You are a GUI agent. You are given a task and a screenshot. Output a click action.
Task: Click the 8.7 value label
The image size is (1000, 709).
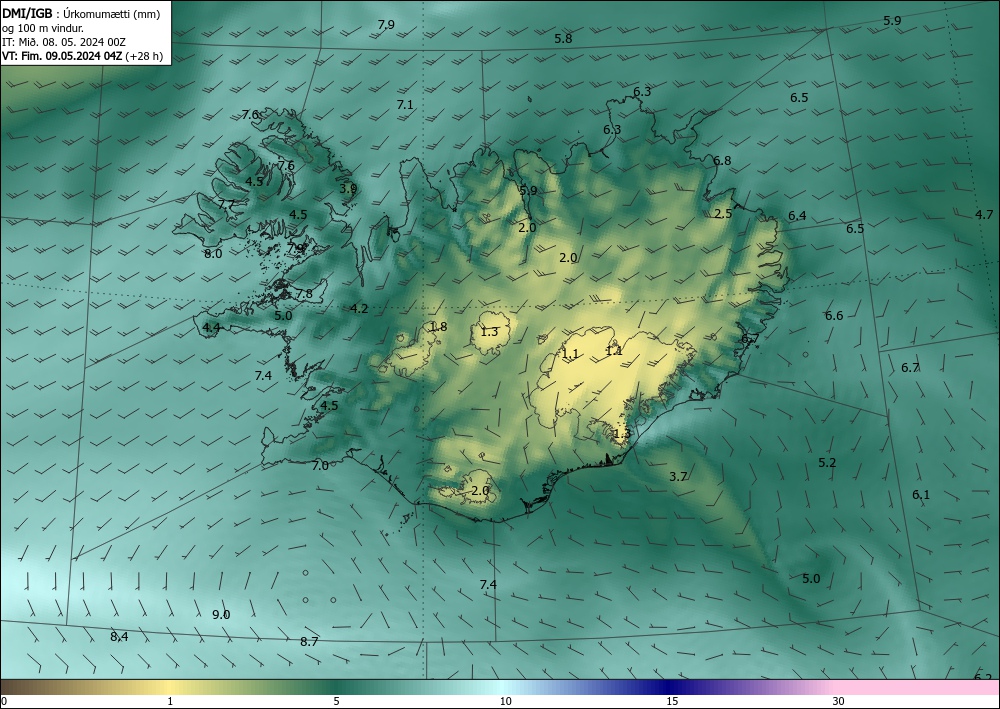(x=309, y=641)
